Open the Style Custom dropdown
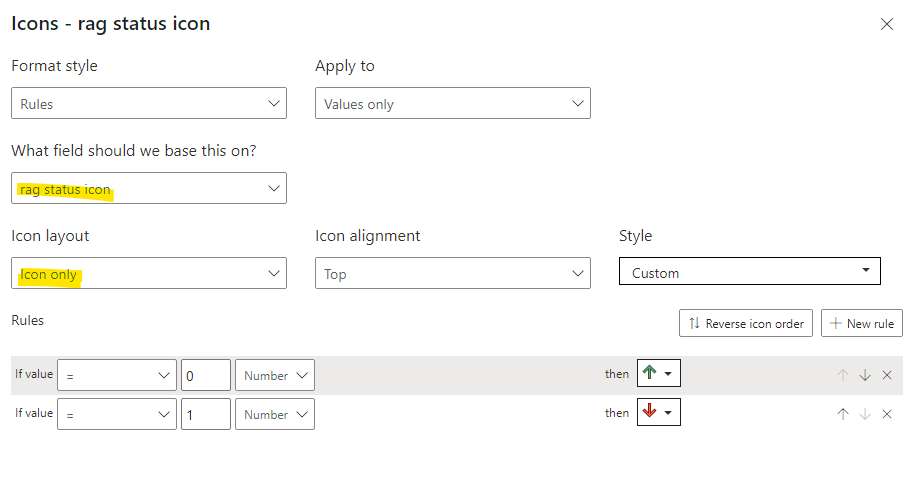Image resolution: width=921 pixels, height=485 pixels. (749, 271)
